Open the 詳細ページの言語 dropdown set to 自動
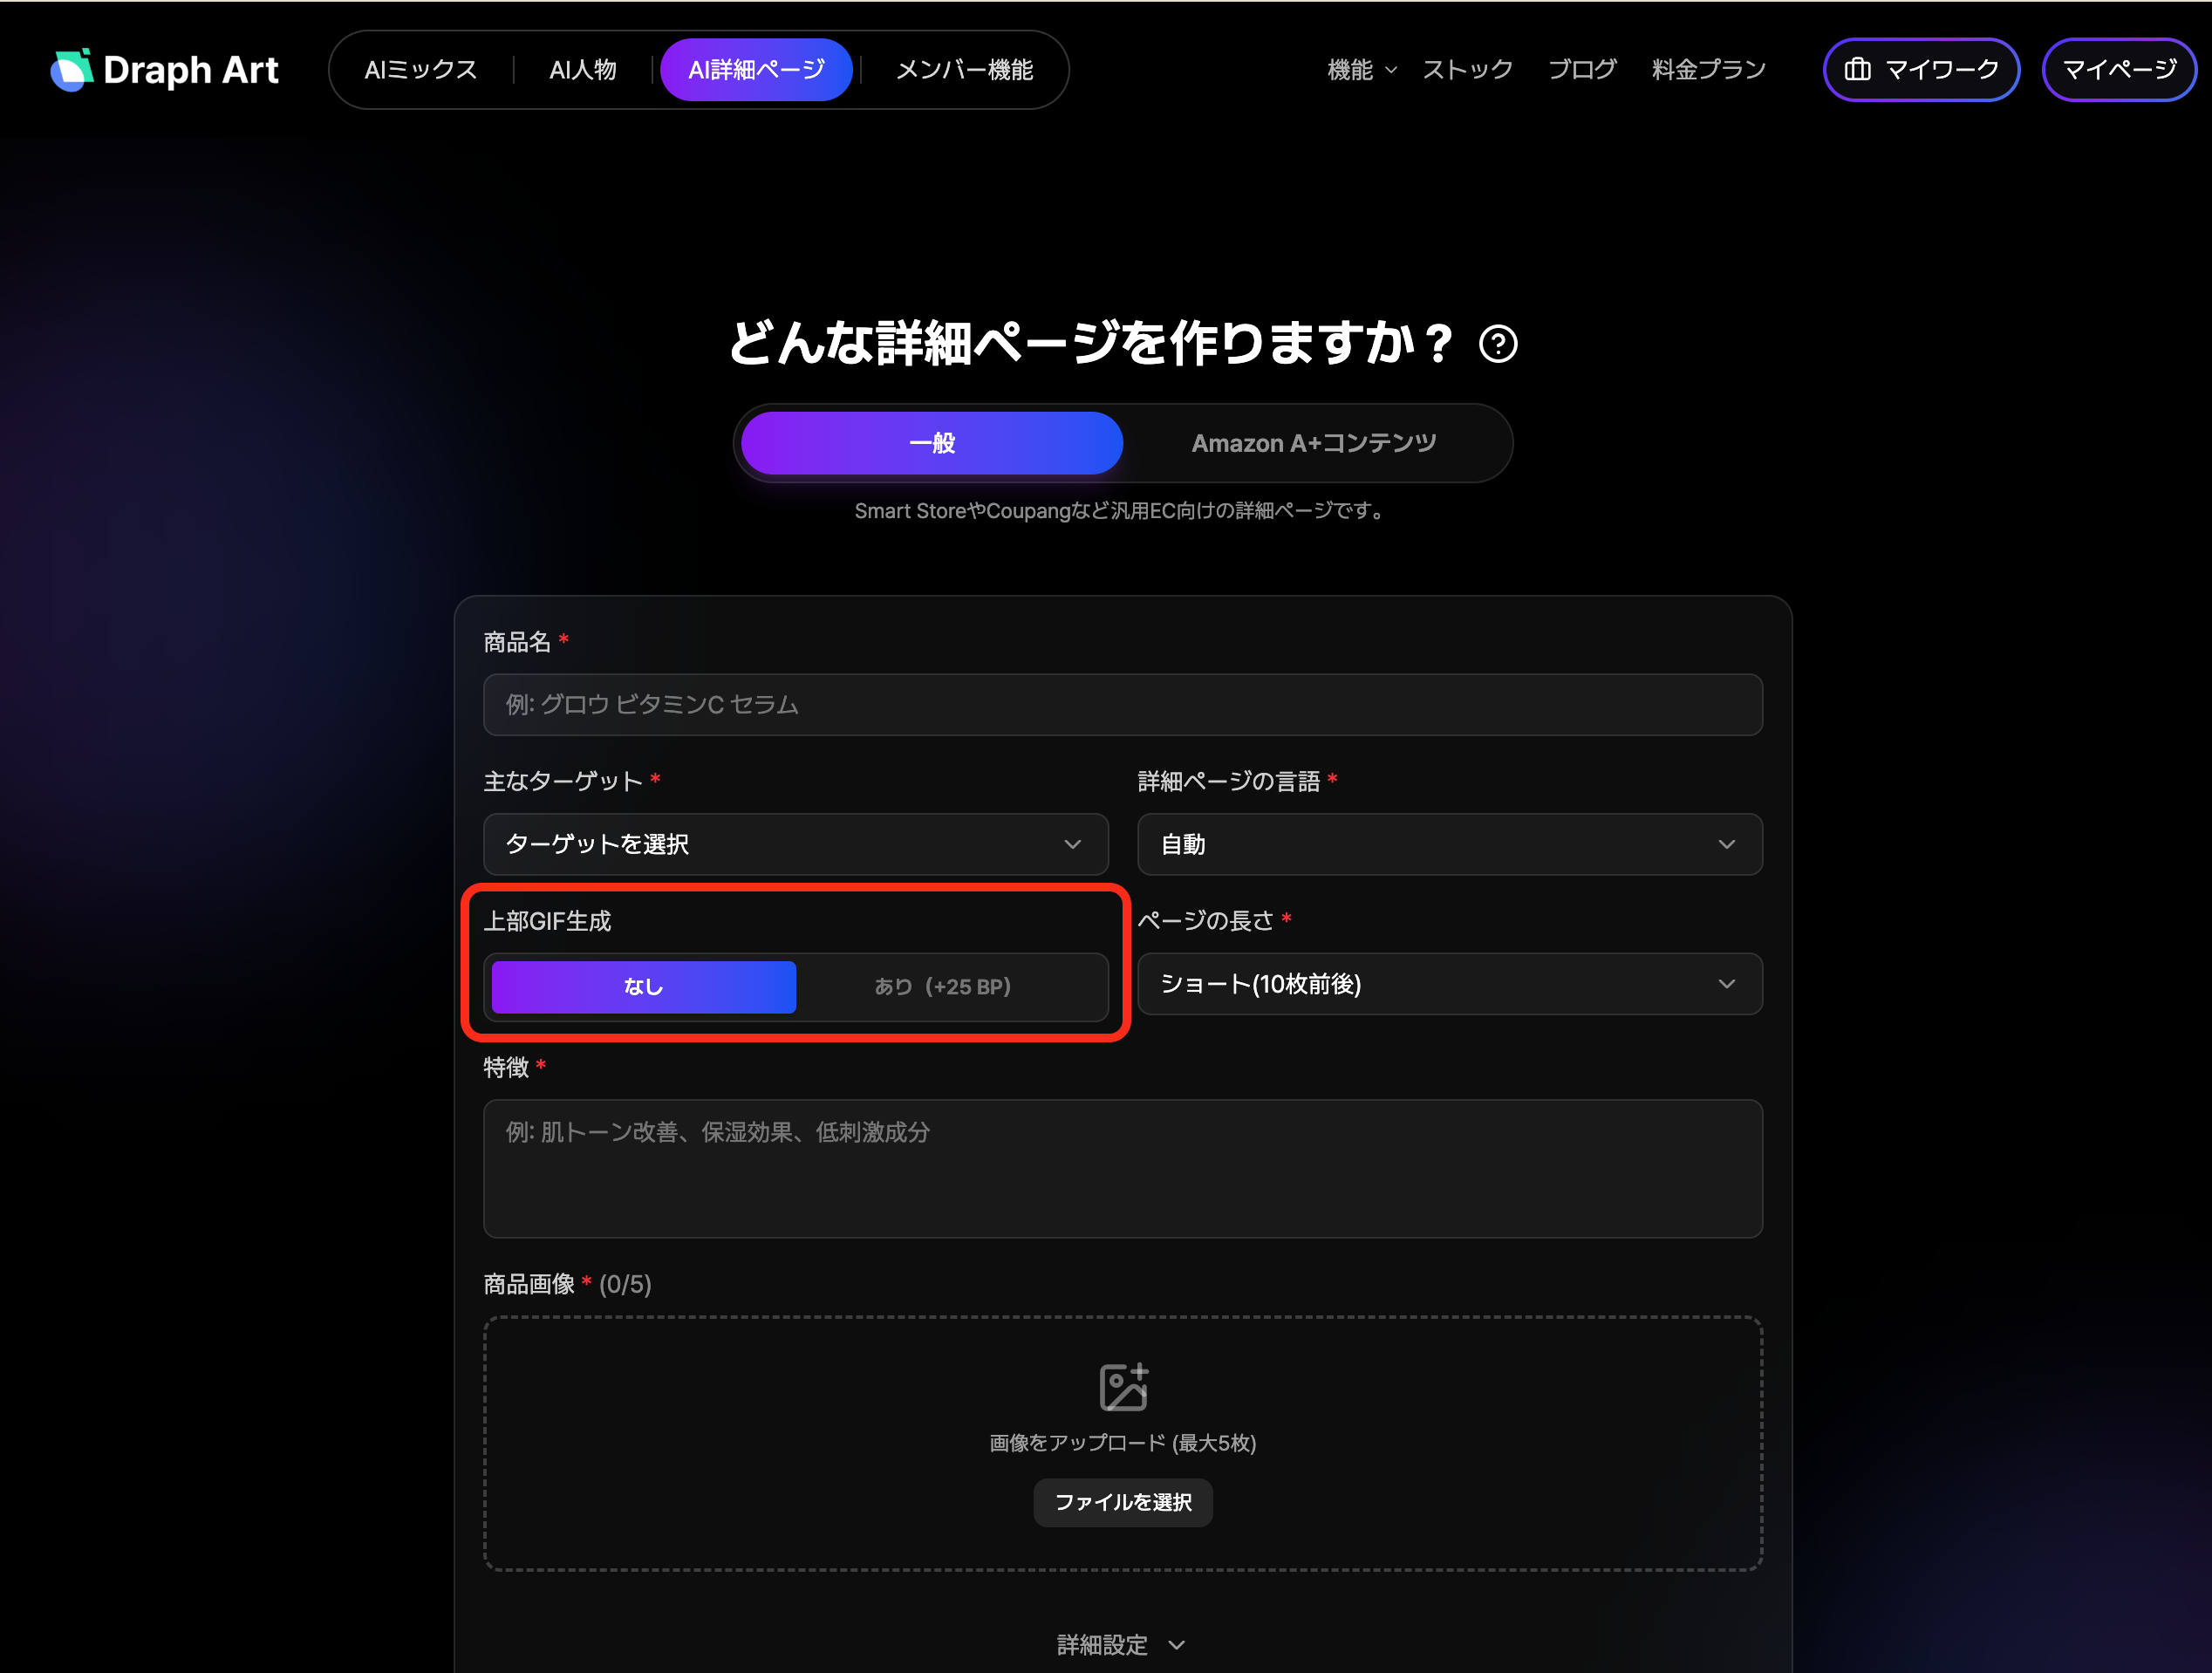The width and height of the screenshot is (2212, 1673). (x=1450, y=844)
